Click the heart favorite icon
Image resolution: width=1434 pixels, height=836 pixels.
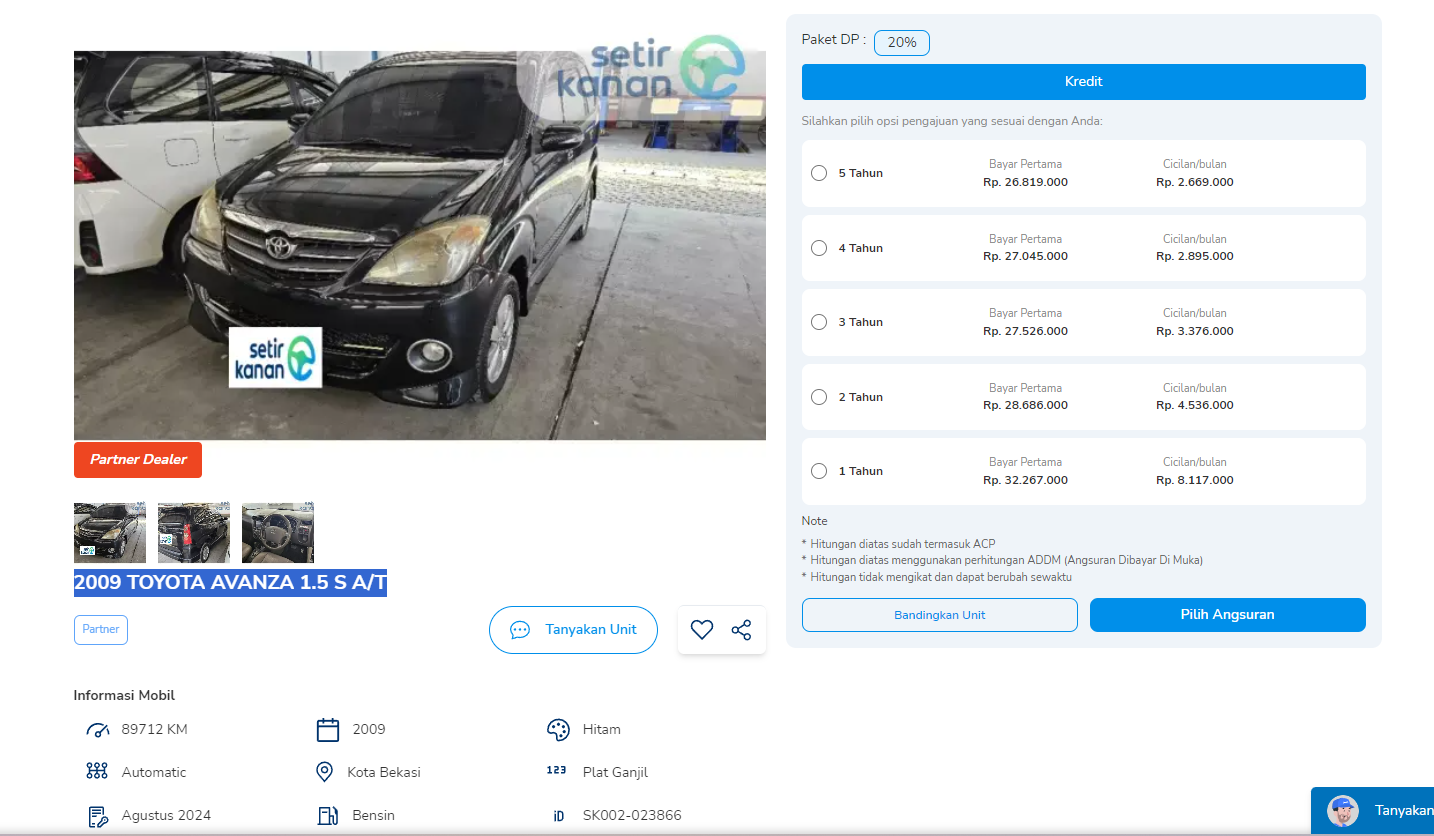click(x=702, y=630)
